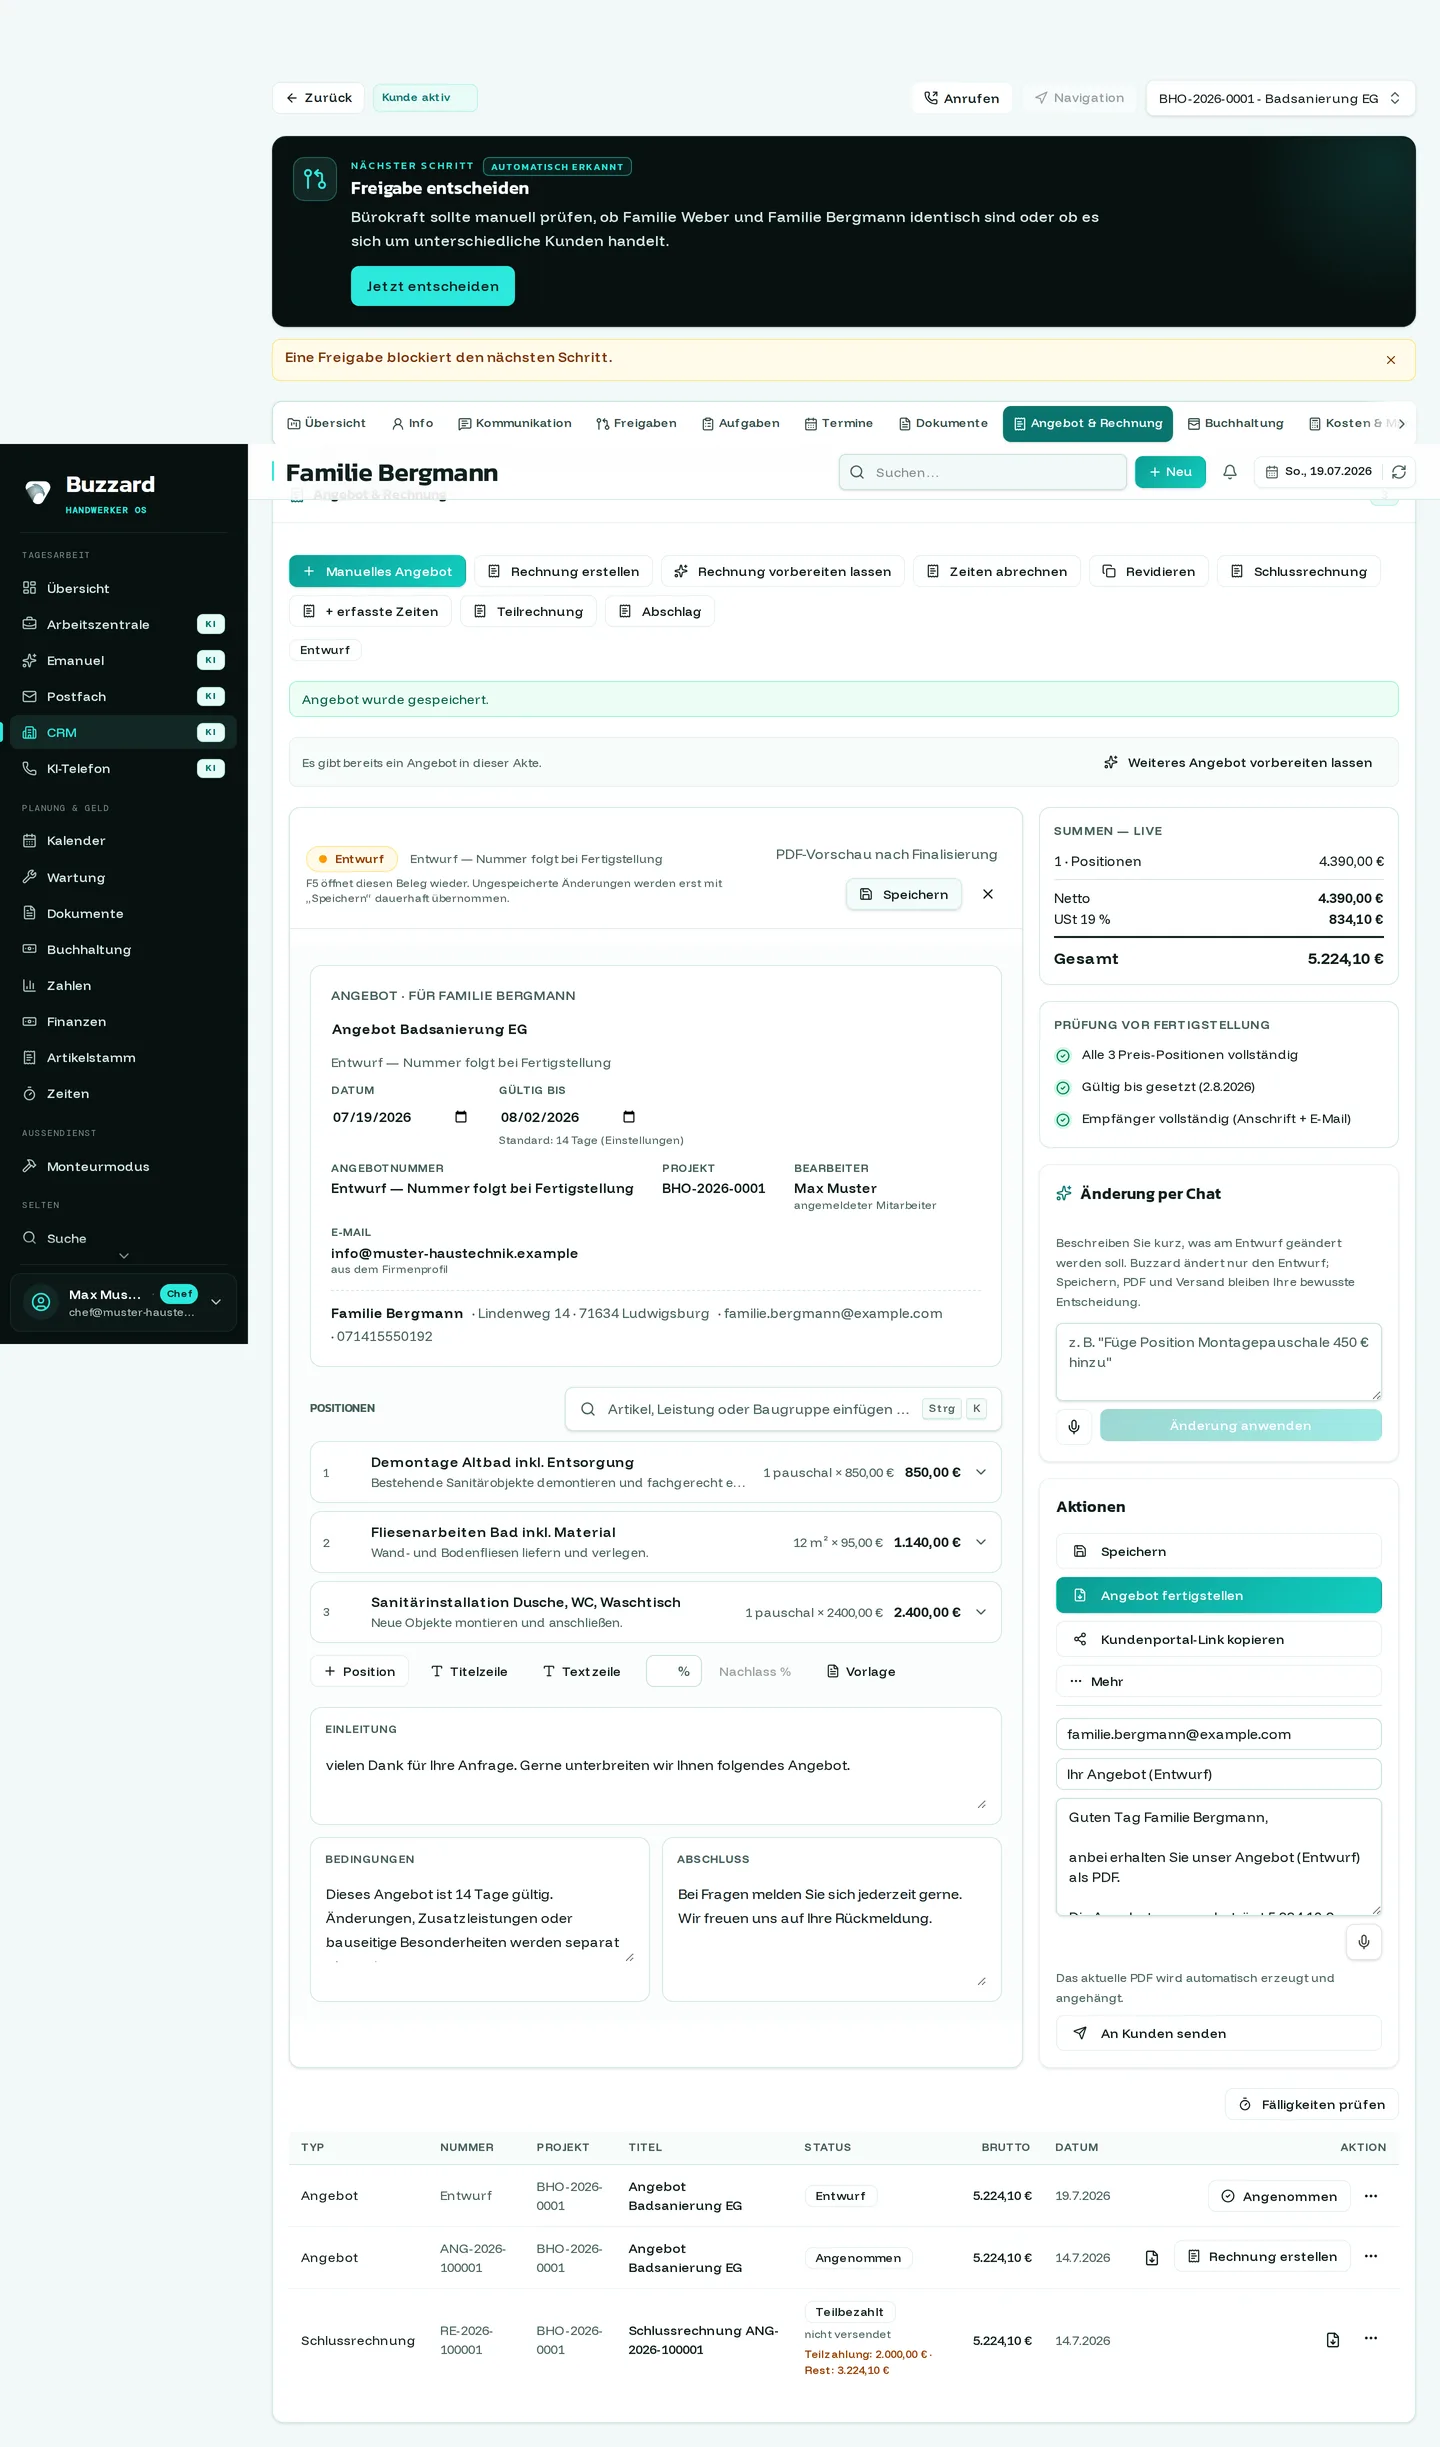Open the project selector BHO-2026-0001 Badsanierung EG
The width and height of the screenshot is (1440, 2447).
click(x=1280, y=98)
